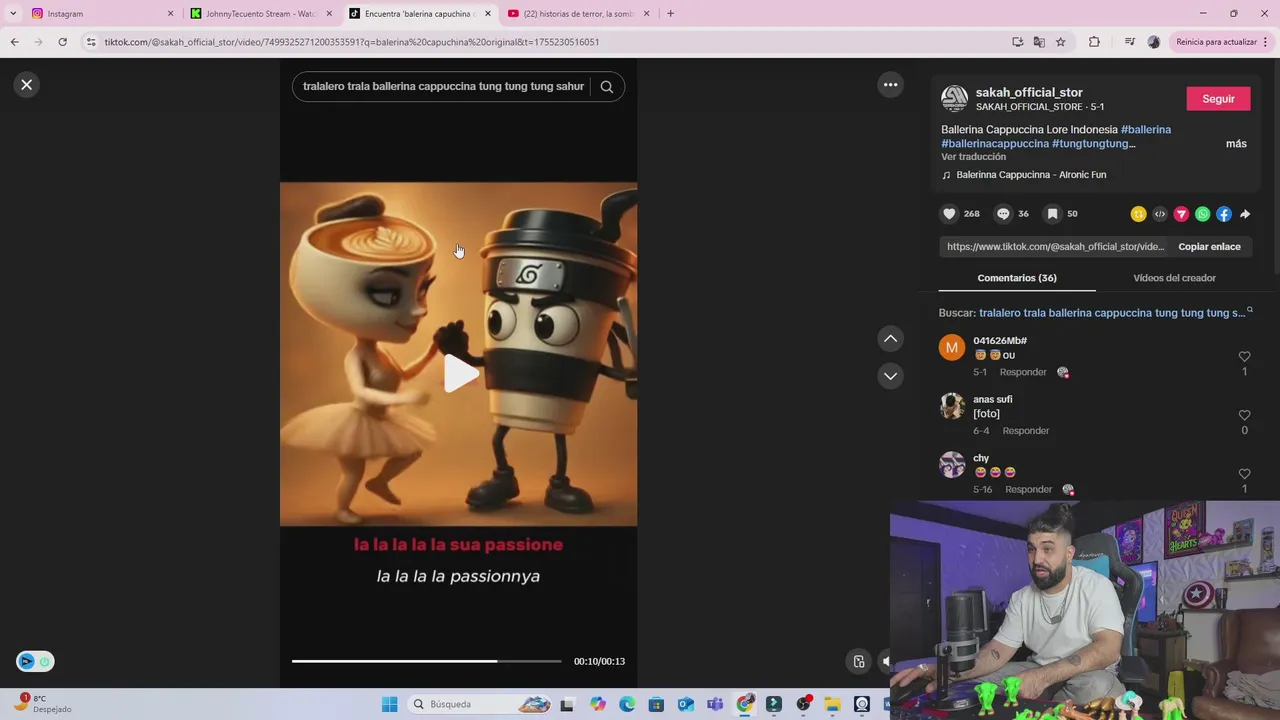Reply to anas sufi's comment
This screenshot has height=720, width=1280.
(x=1026, y=431)
